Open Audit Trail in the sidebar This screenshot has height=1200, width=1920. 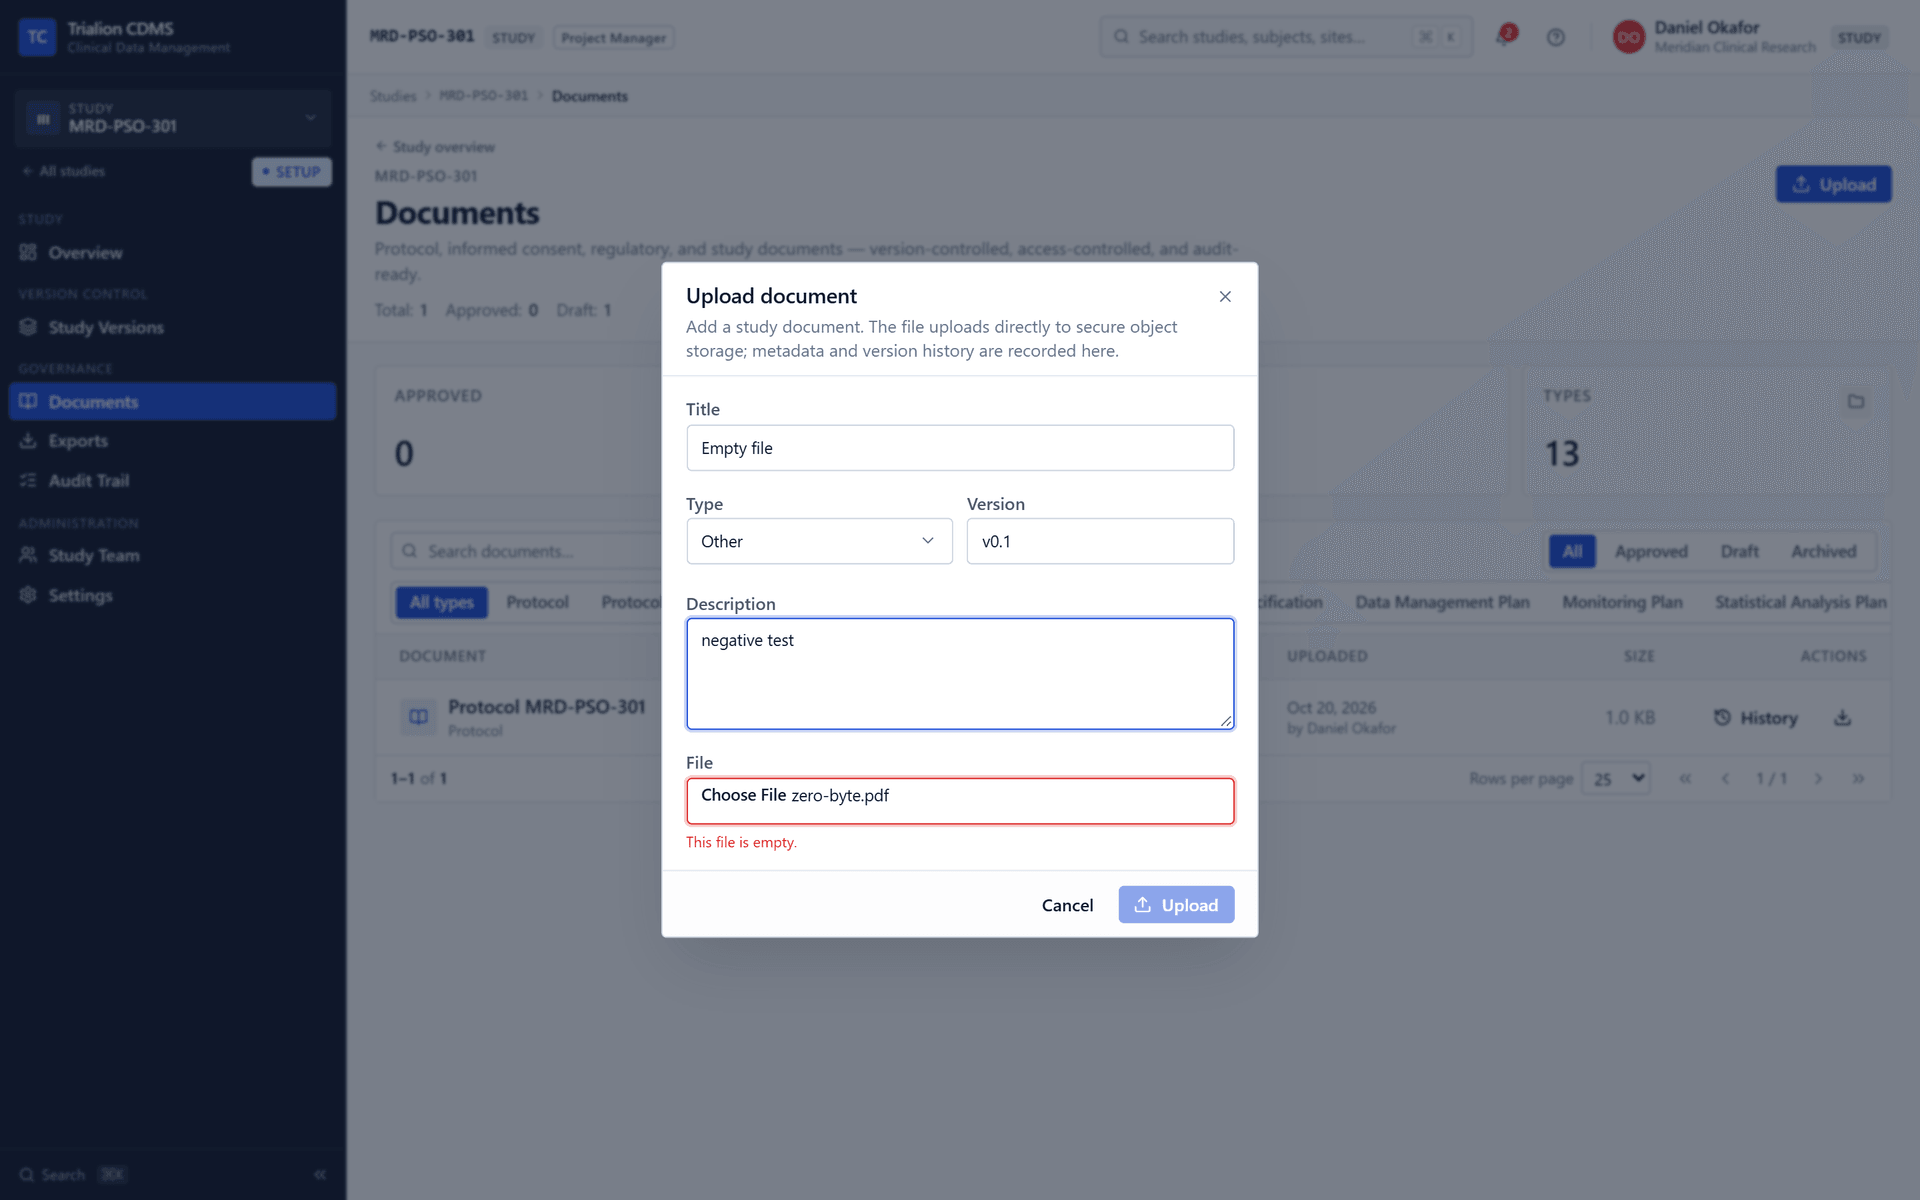(172, 481)
